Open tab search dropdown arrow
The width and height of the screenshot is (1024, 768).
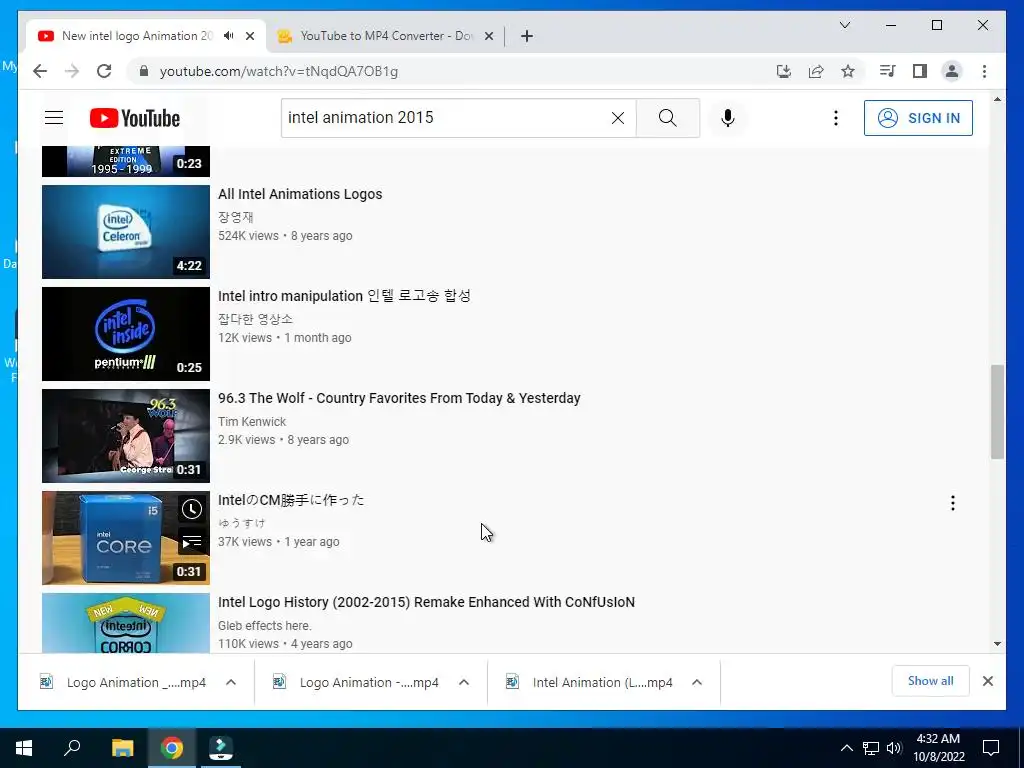(844, 25)
